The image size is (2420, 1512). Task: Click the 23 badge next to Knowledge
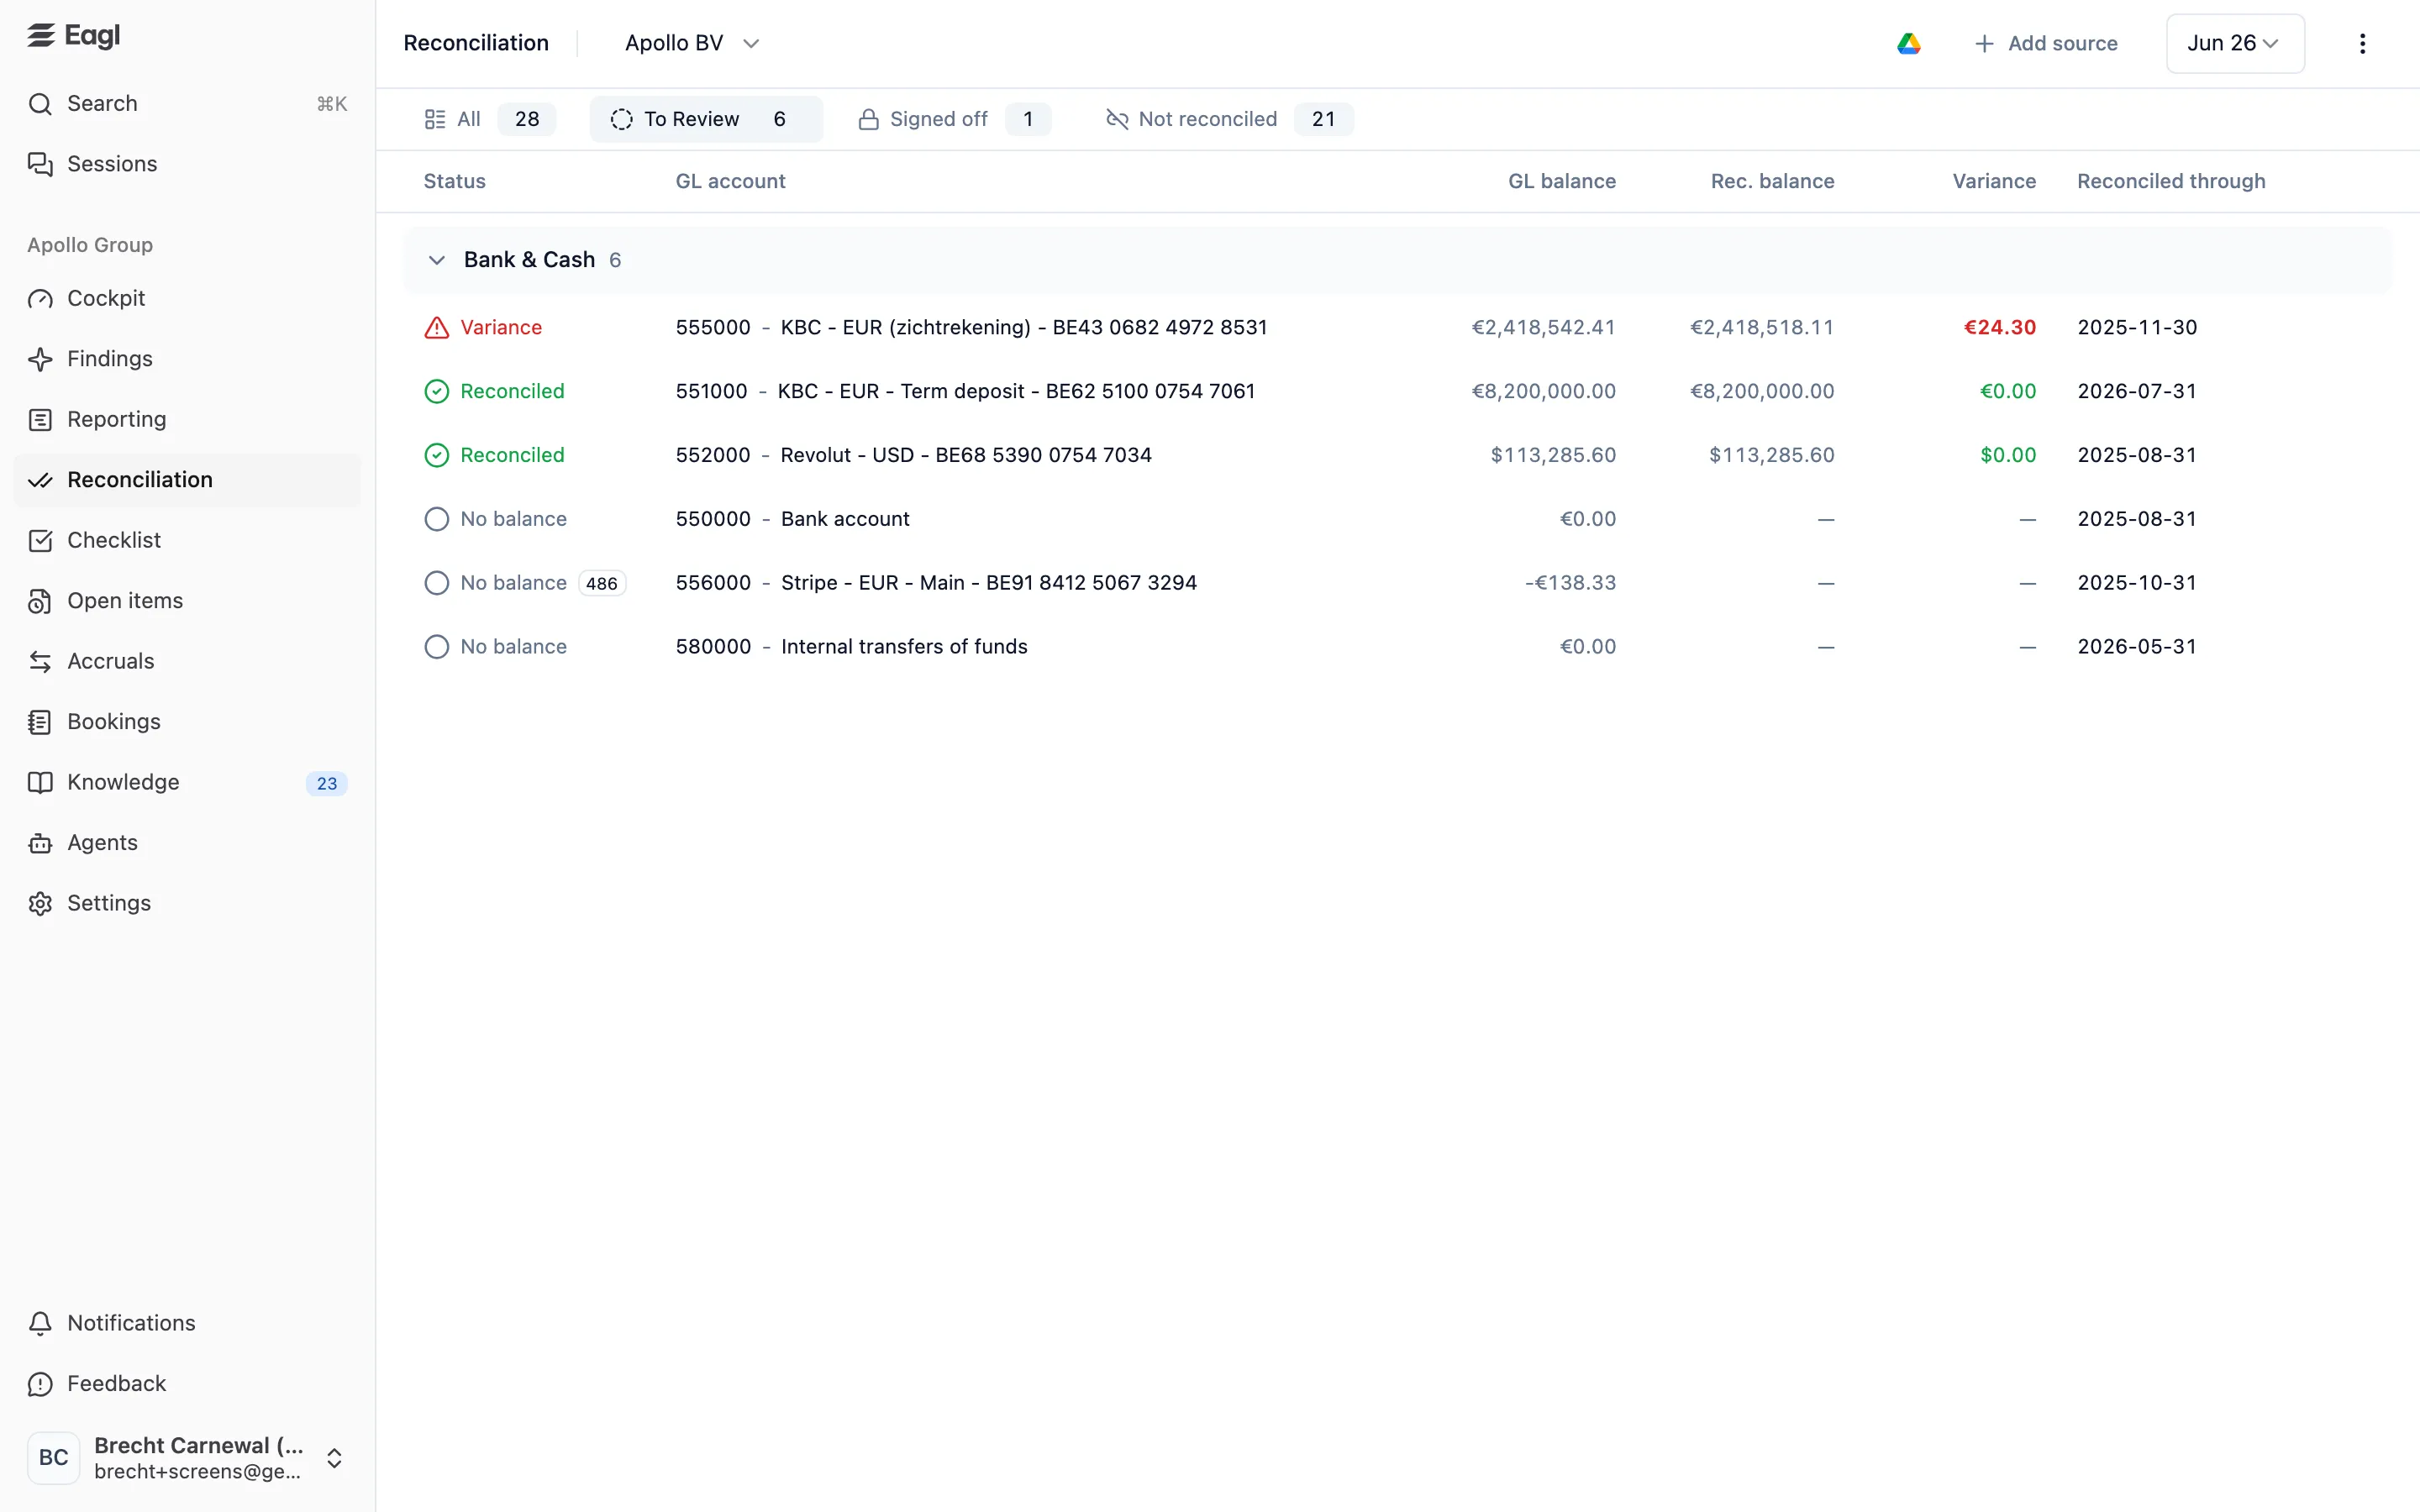click(327, 784)
